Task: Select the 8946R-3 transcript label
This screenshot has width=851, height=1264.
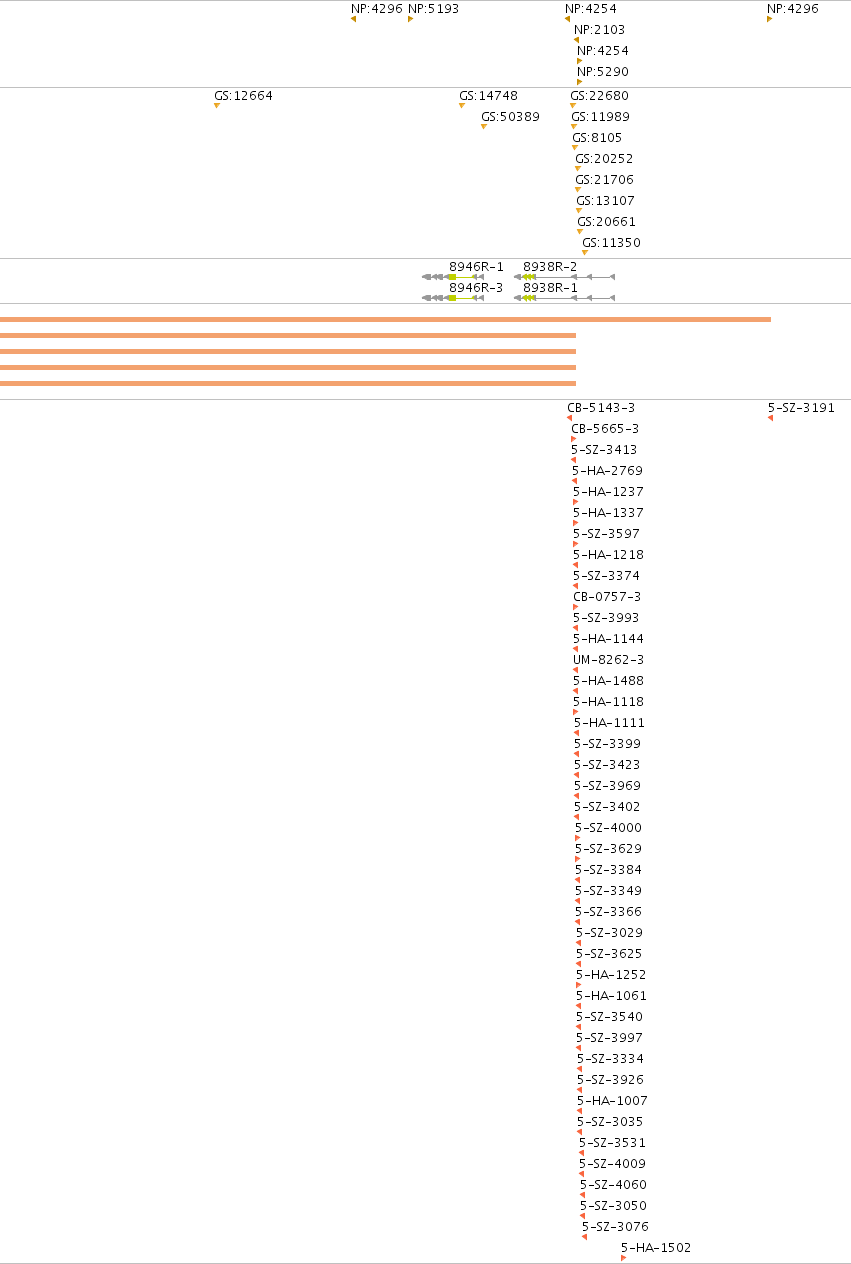Action: click(476, 287)
